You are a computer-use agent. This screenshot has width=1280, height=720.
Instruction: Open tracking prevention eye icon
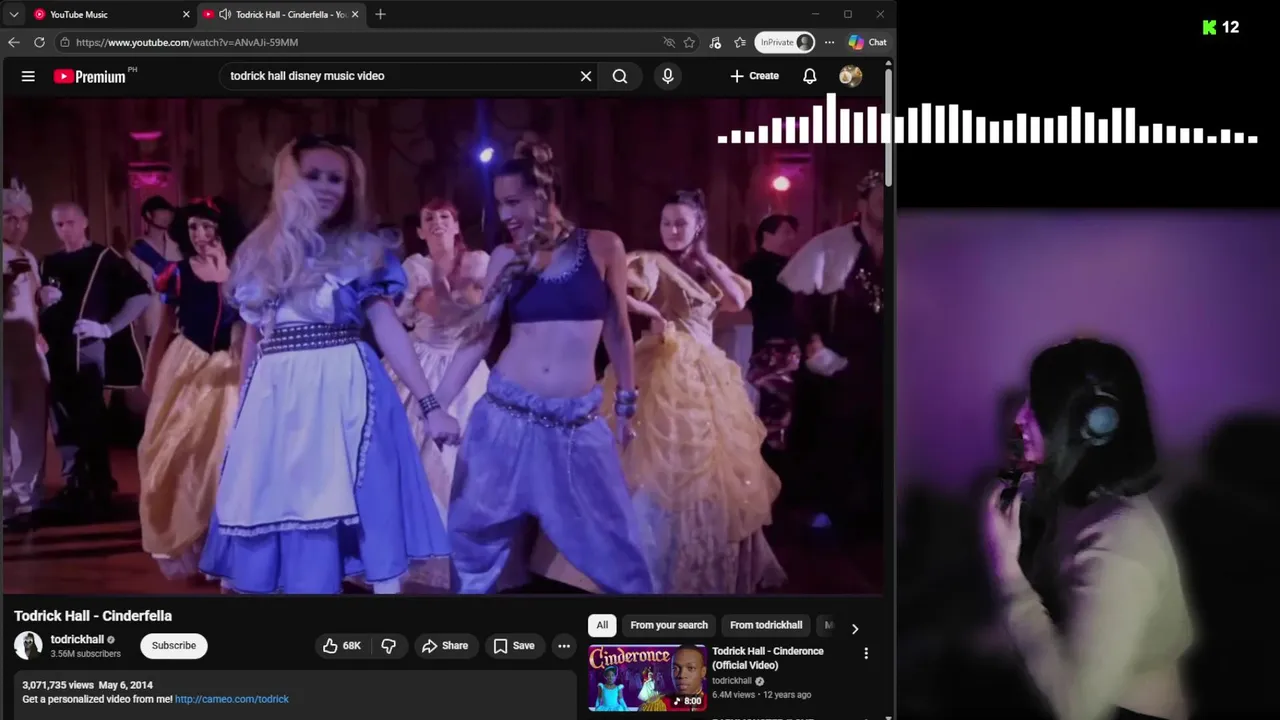coord(669,42)
